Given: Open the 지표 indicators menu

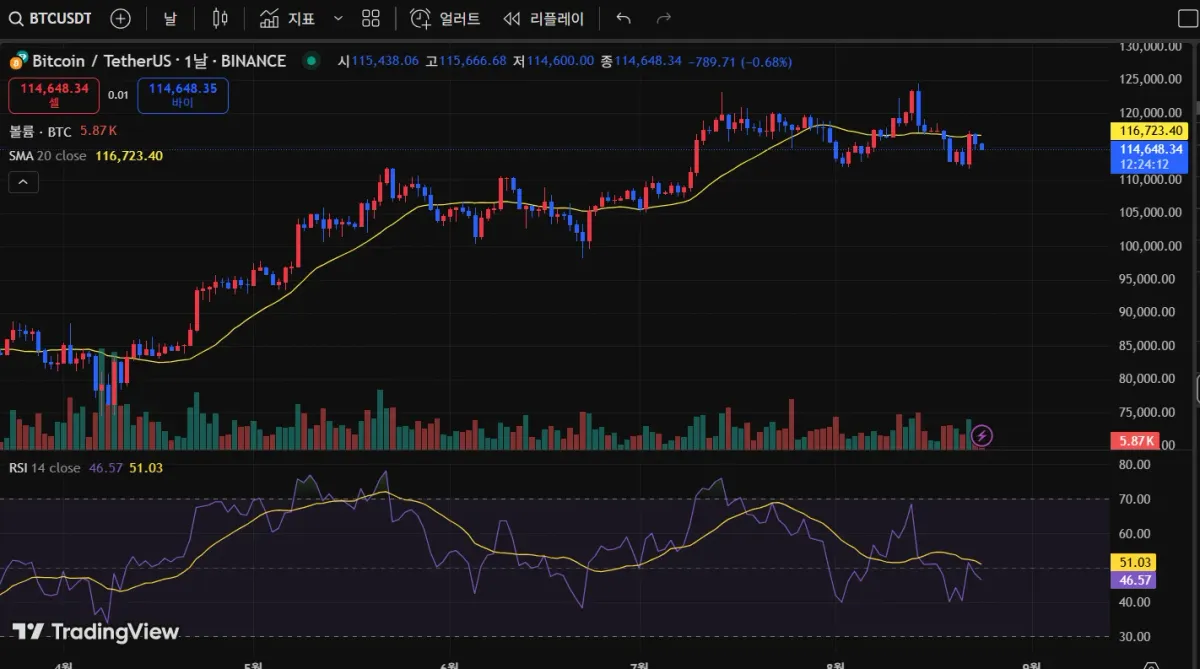Looking at the screenshot, I should pos(287,18).
